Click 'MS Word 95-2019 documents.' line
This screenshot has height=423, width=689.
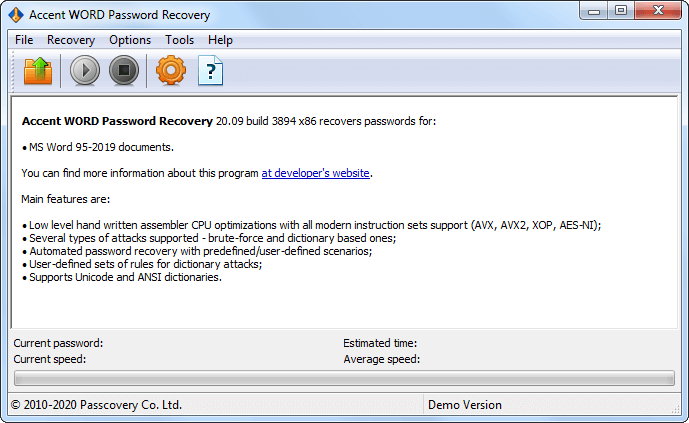pos(98,147)
